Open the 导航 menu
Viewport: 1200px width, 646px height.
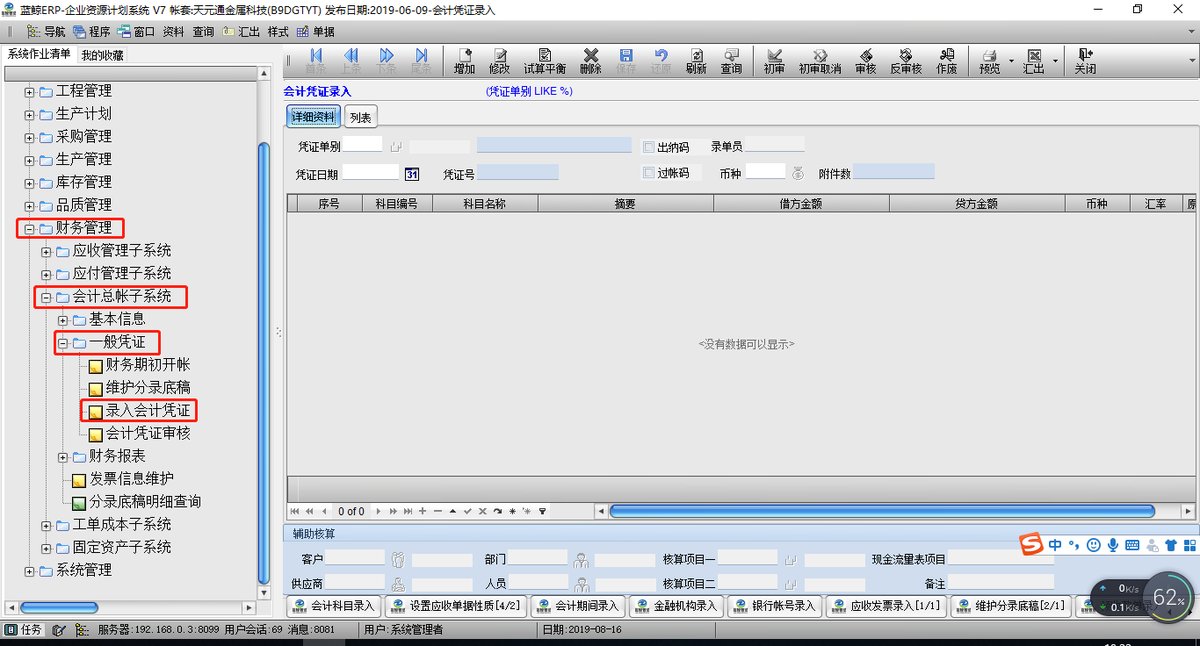tap(46, 31)
